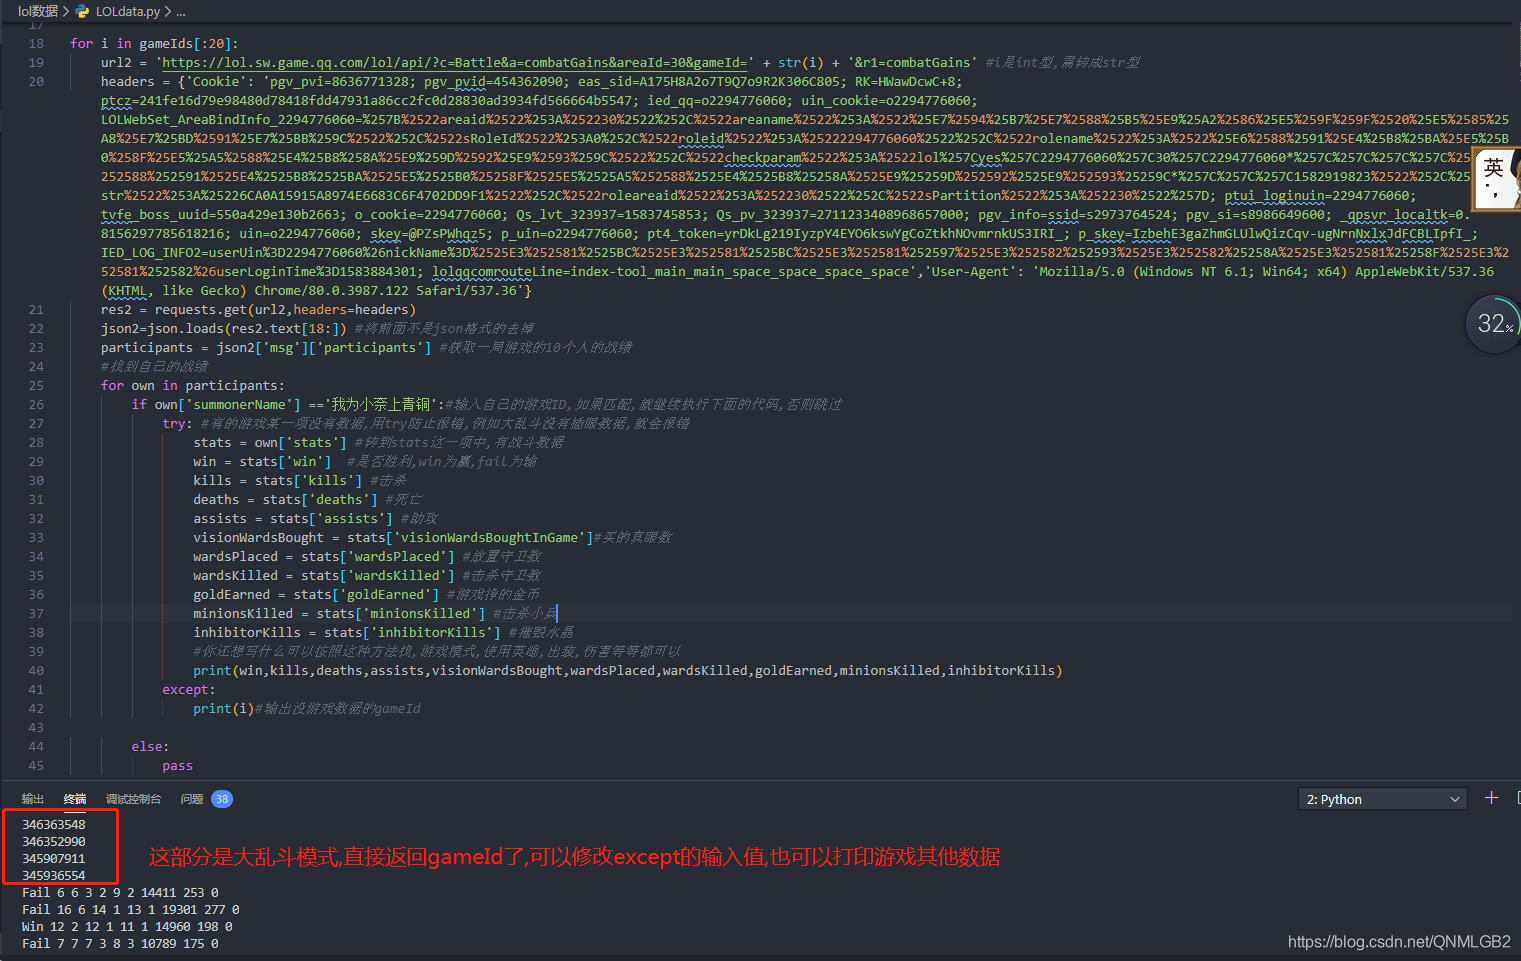The image size is (1521, 961).
Task: Click the stats = own['stats'] assignment
Action: point(270,442)
